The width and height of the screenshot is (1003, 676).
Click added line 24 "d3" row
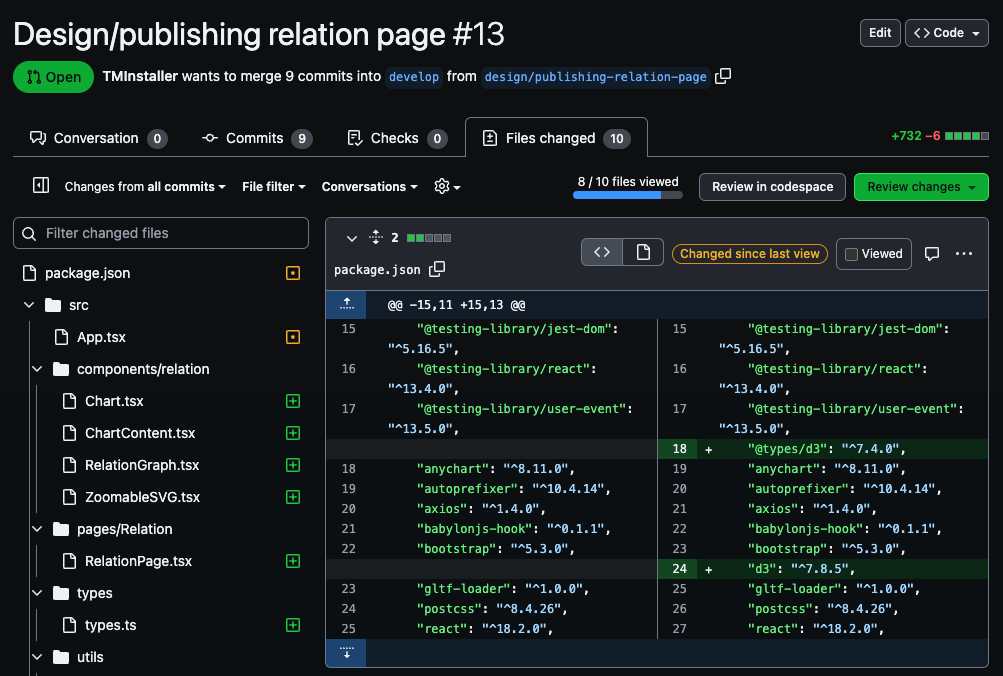pos(823,569)
